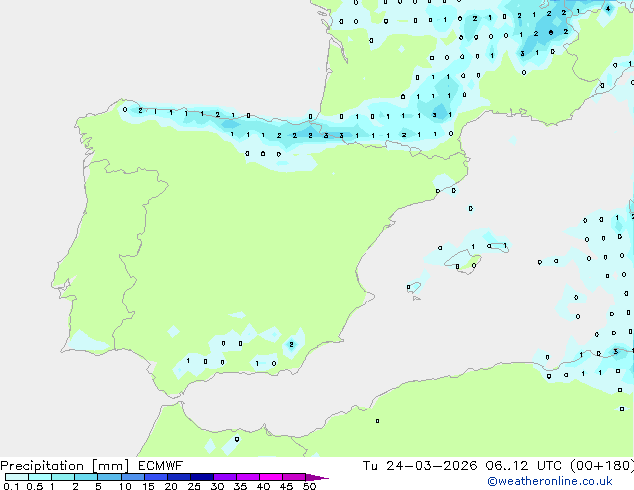Screen dimensions: 634x490
Task: Click the 35–40 mm legend swatch
Action: (248, 477)
